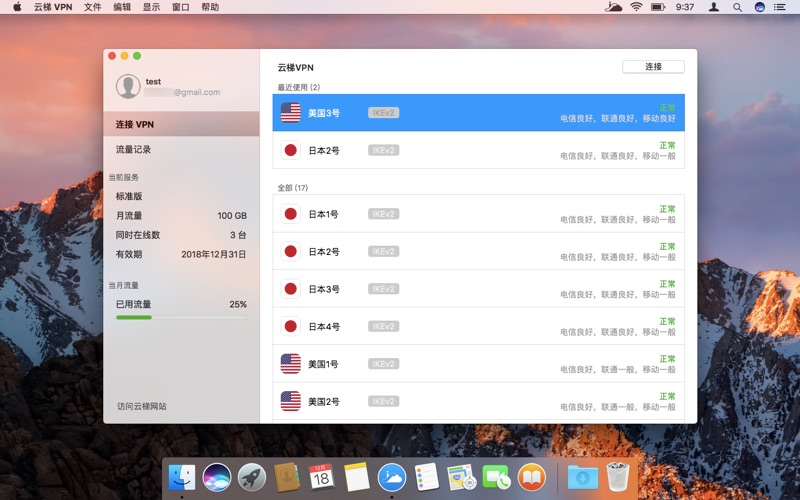
Task: Open the 云梯 VPN app menu
Action: (53, 7)
